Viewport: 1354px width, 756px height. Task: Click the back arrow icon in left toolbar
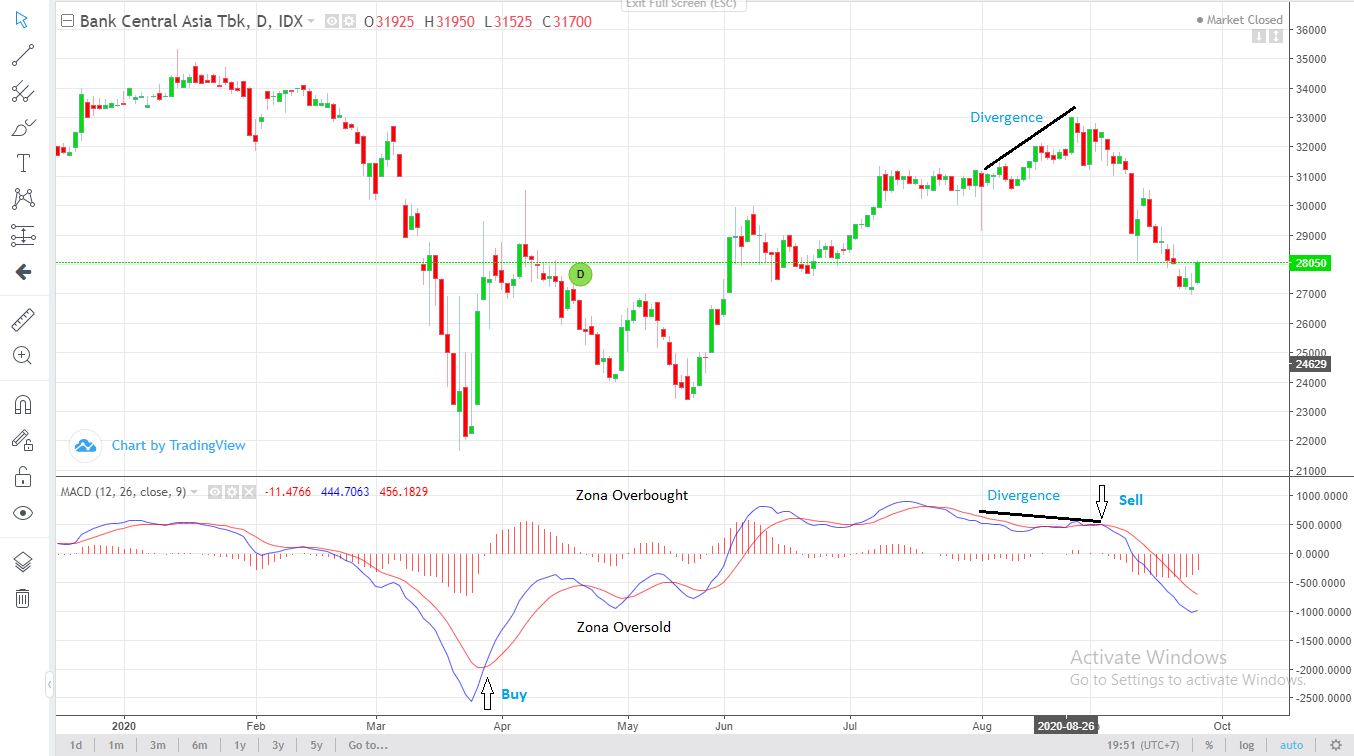point(23,272)
